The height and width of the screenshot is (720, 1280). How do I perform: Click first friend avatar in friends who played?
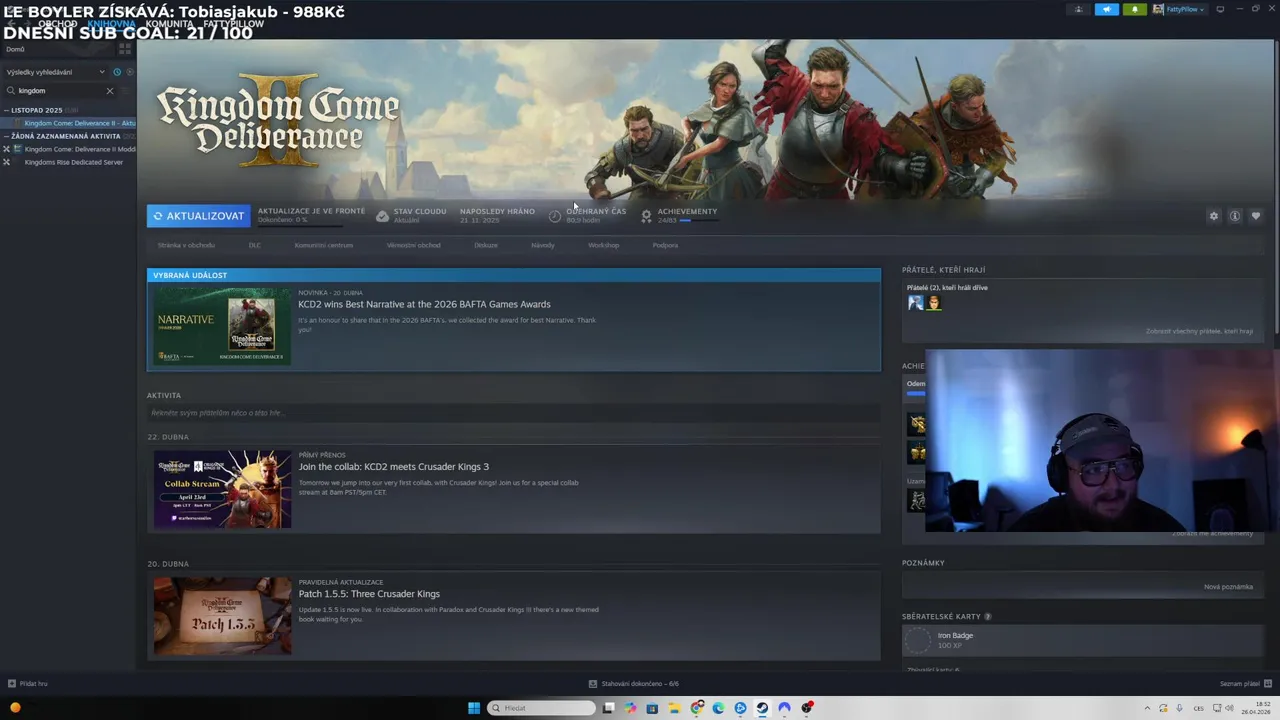[915, 303]
